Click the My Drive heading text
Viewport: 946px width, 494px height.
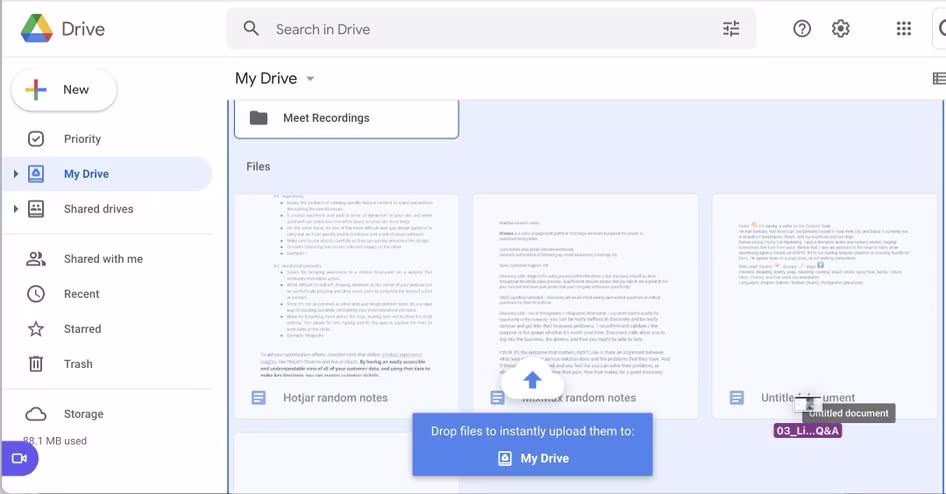266,78
